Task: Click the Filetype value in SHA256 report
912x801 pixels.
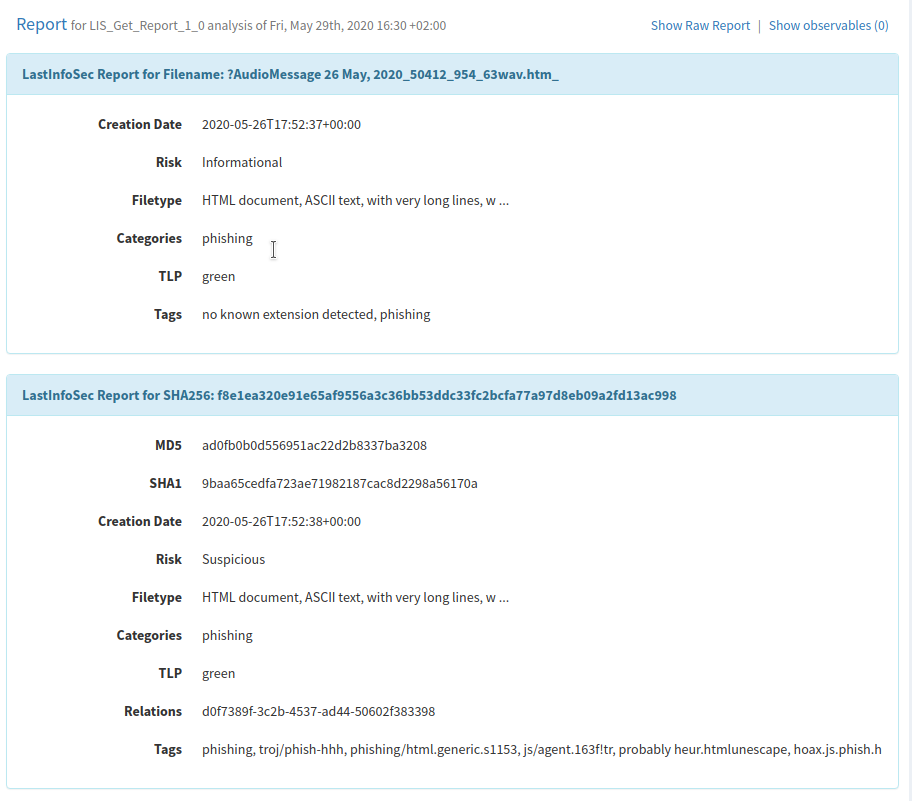Action: (x=355, y=597)
